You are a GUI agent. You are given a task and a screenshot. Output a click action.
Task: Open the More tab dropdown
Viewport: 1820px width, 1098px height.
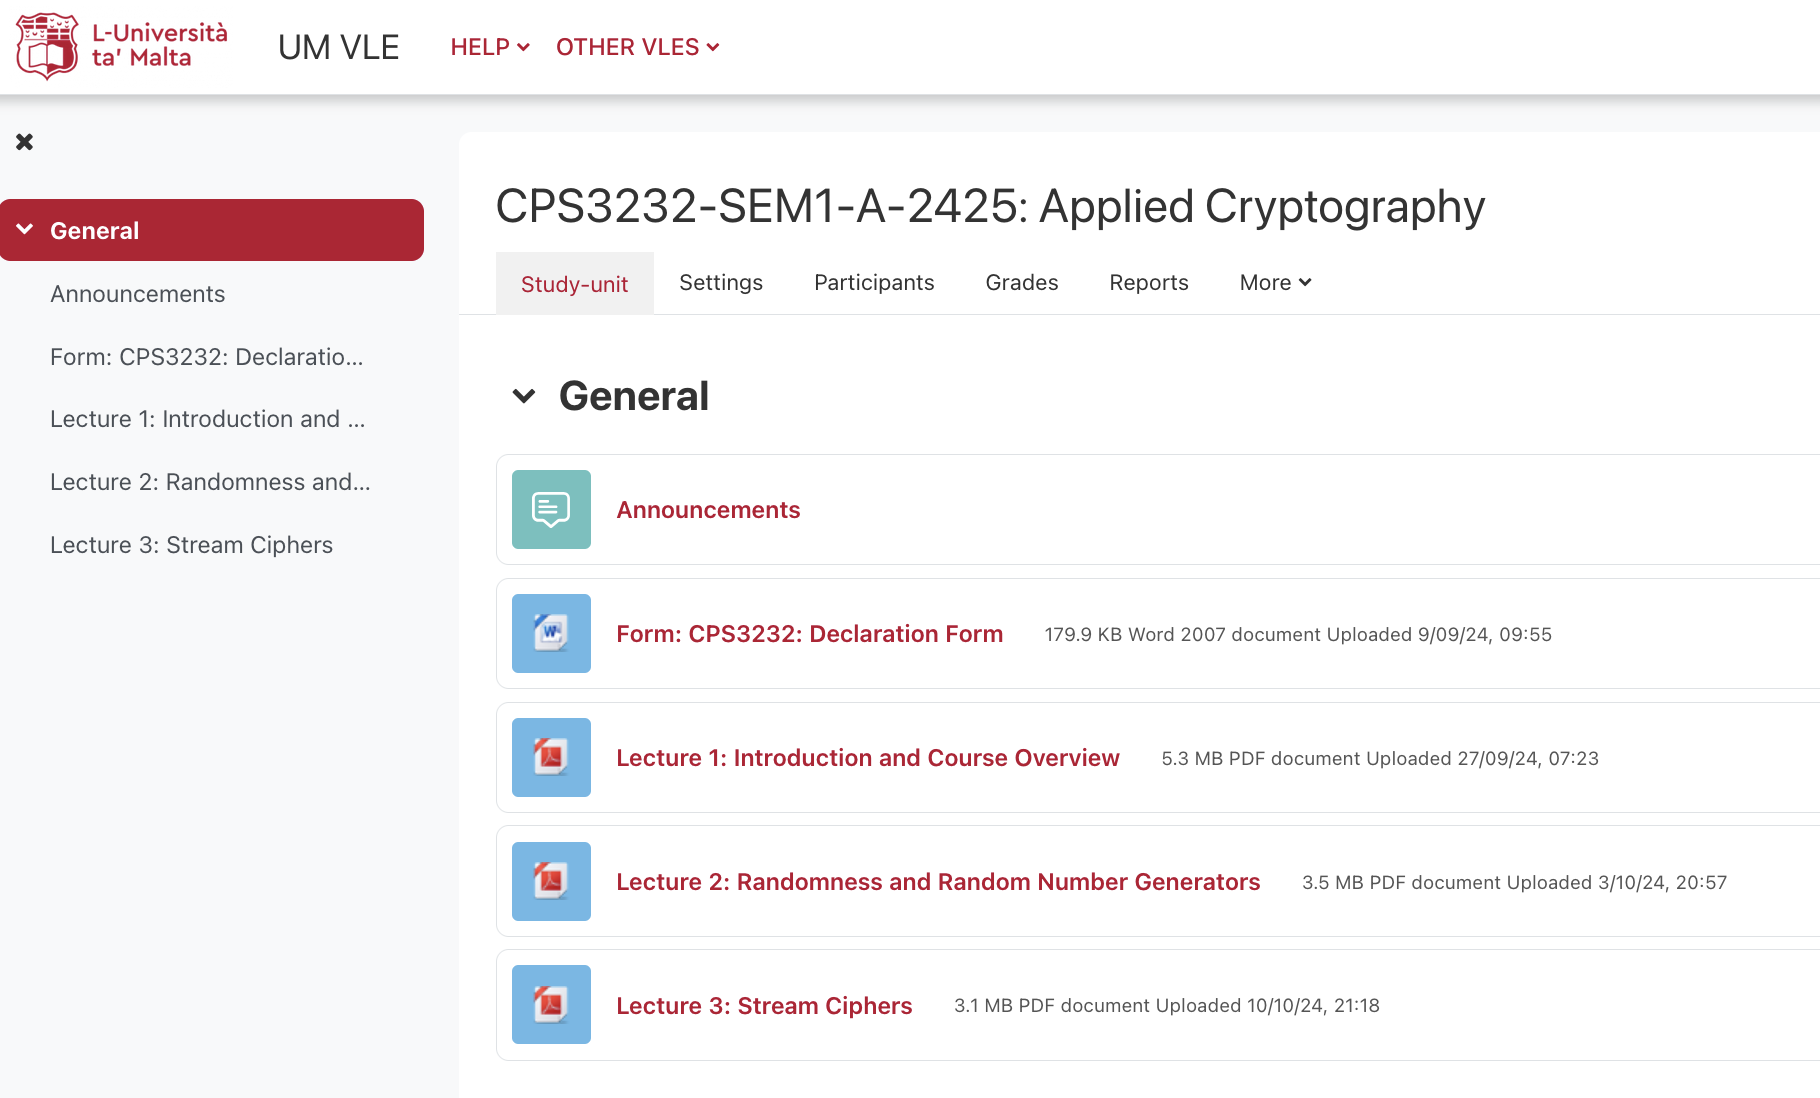[x=1275, y=283]
